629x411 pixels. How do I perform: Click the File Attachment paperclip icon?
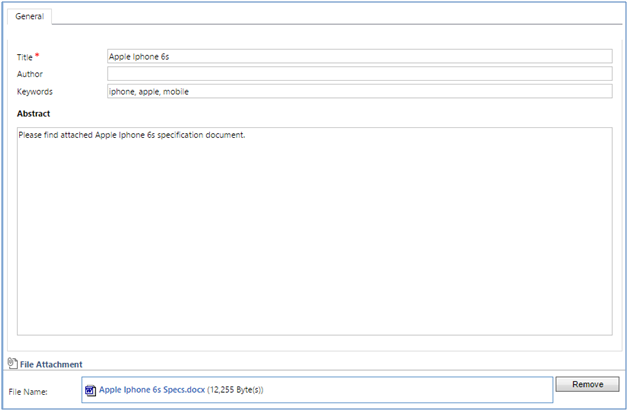[13, 363]
